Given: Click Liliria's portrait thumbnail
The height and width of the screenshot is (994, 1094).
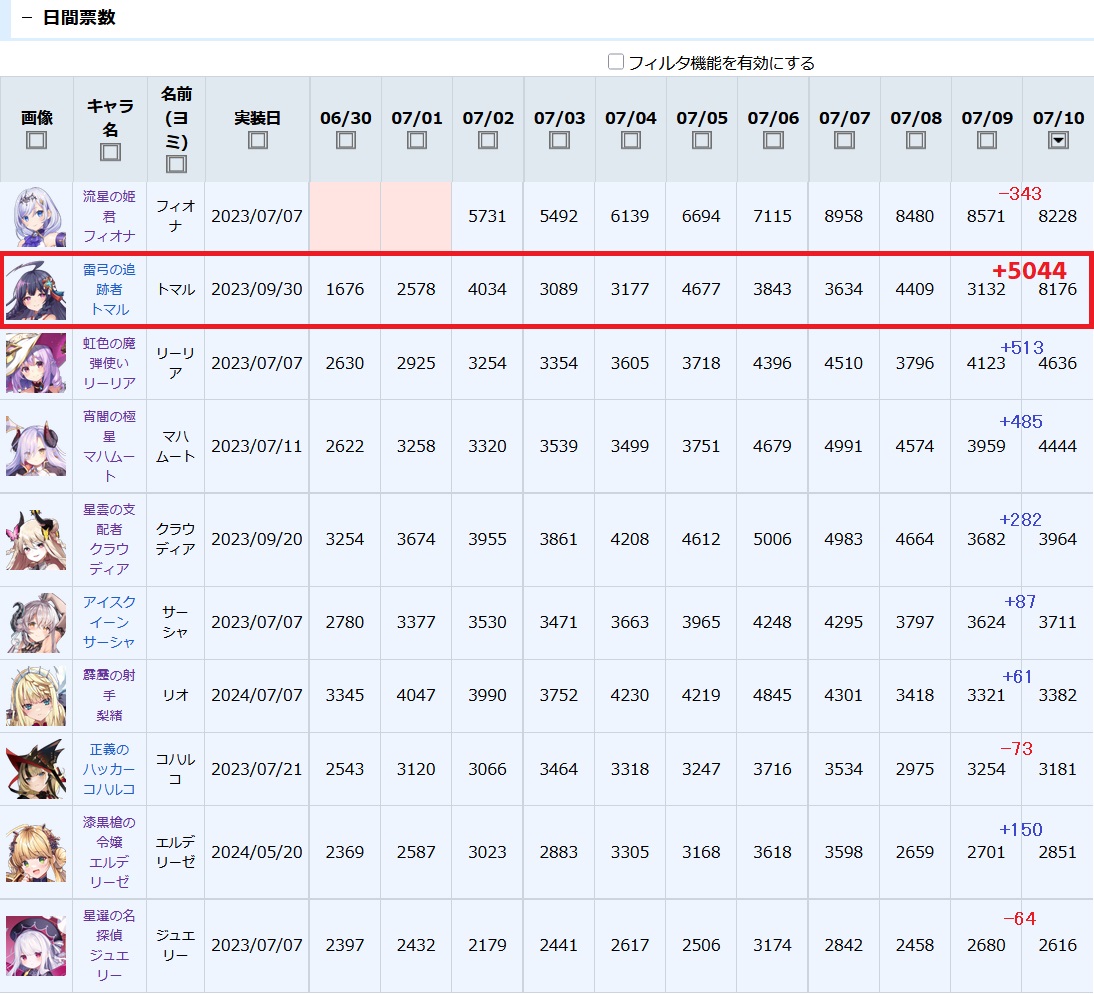Looking at the screenshot, I should tap(36, 363).
